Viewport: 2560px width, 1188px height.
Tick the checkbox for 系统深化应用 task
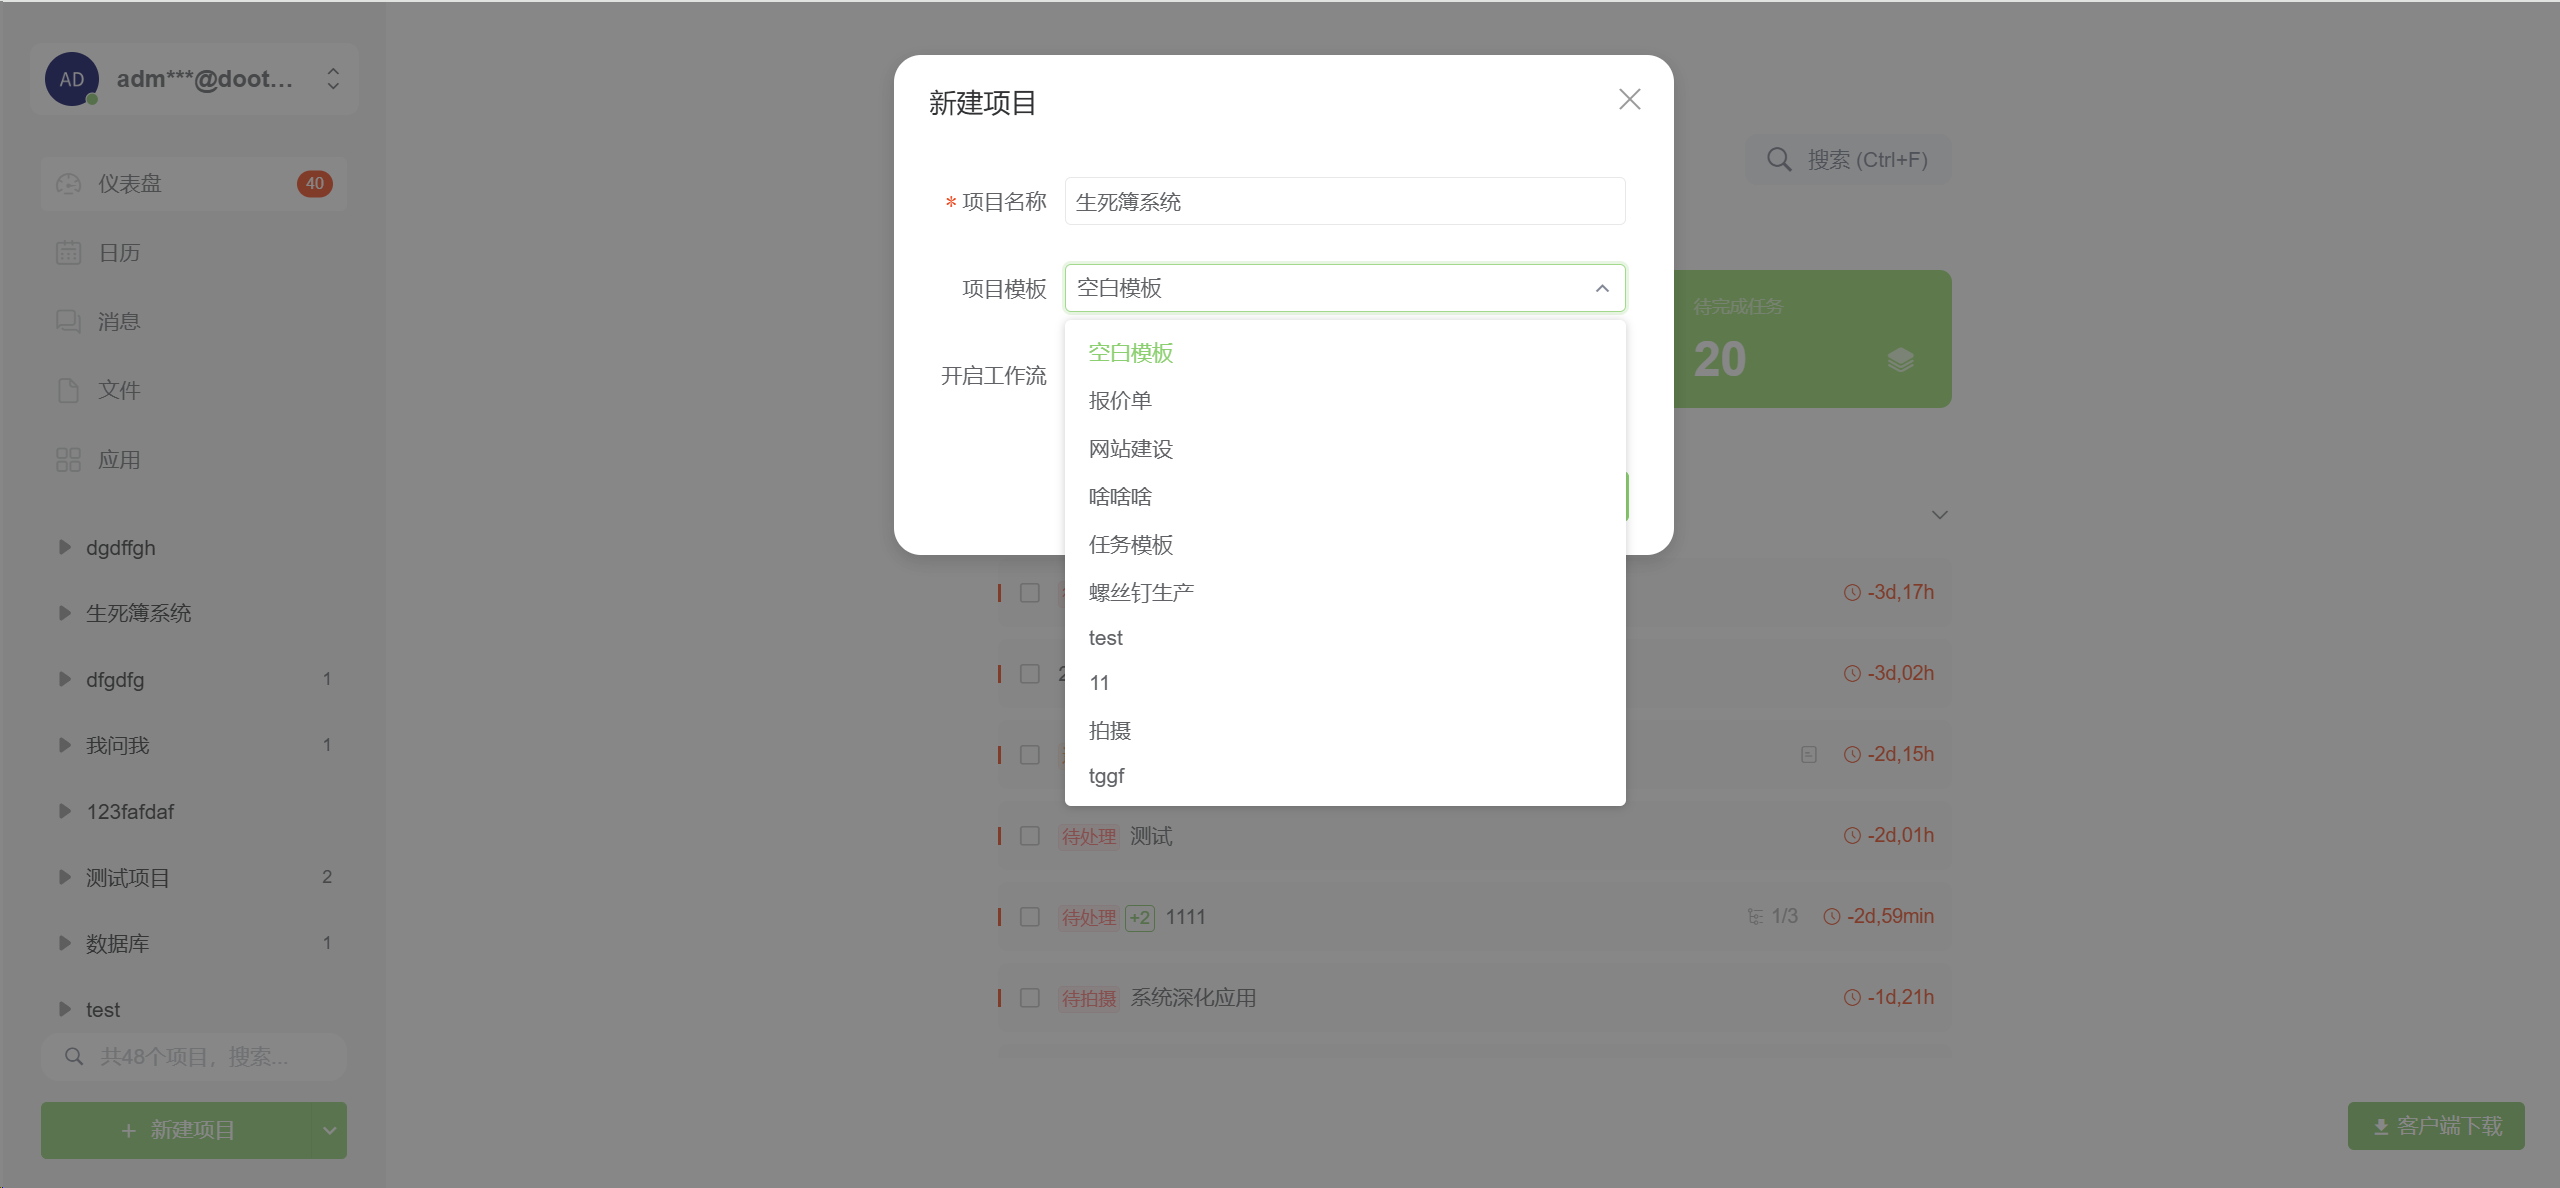(1029, 998)
